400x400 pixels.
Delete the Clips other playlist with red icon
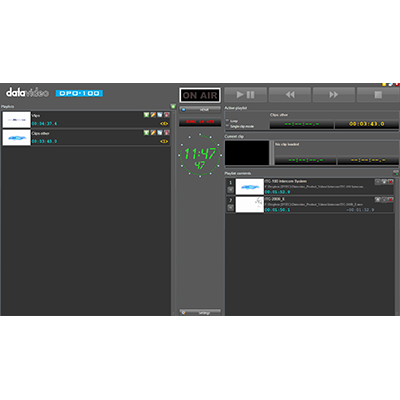point(166,133)
